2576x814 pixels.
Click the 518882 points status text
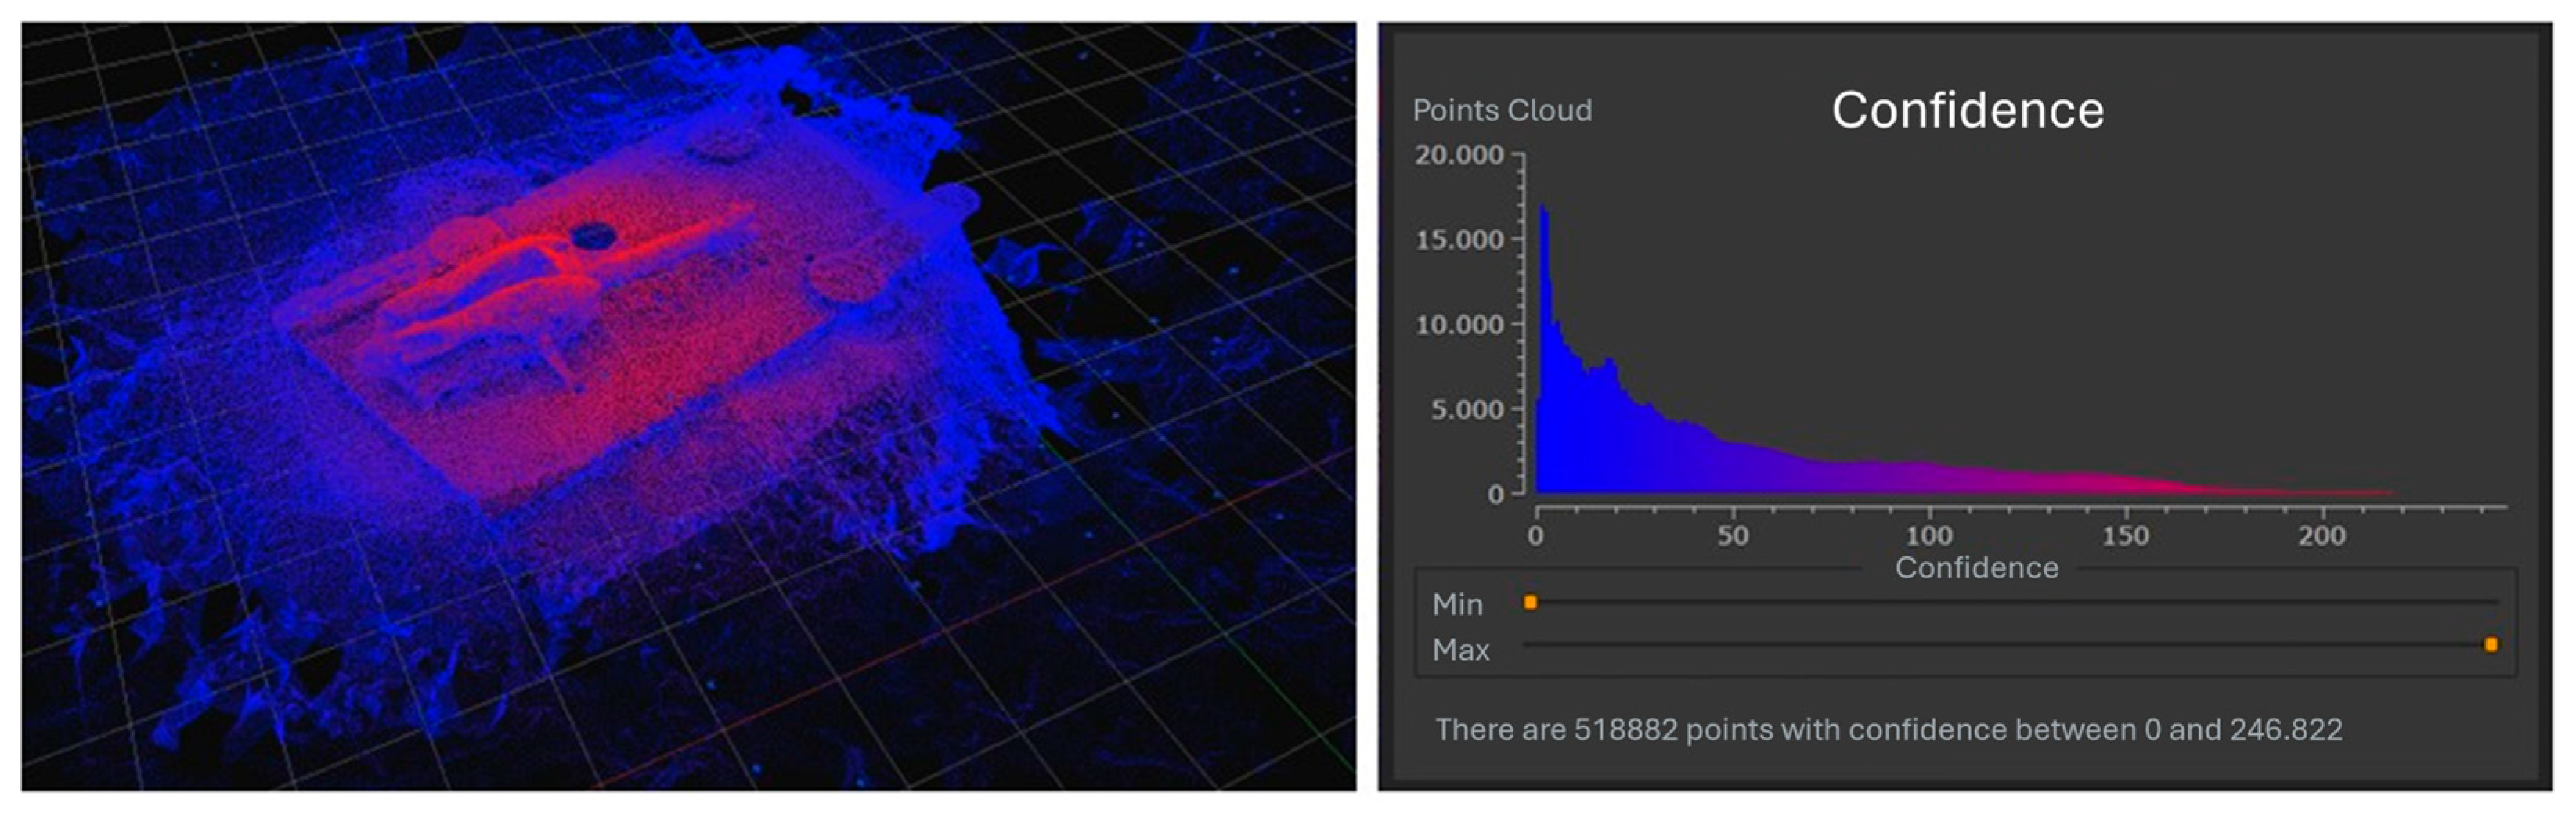click(1888, 729)
